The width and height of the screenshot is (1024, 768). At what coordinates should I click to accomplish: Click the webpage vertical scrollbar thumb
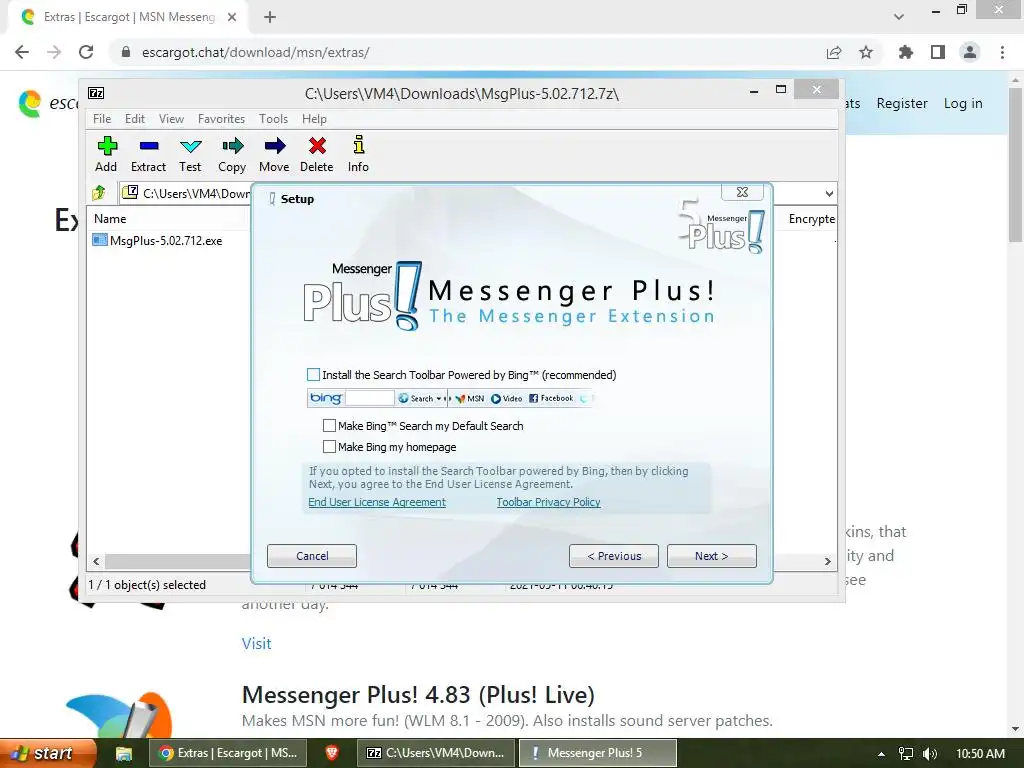pos(1016,163)
